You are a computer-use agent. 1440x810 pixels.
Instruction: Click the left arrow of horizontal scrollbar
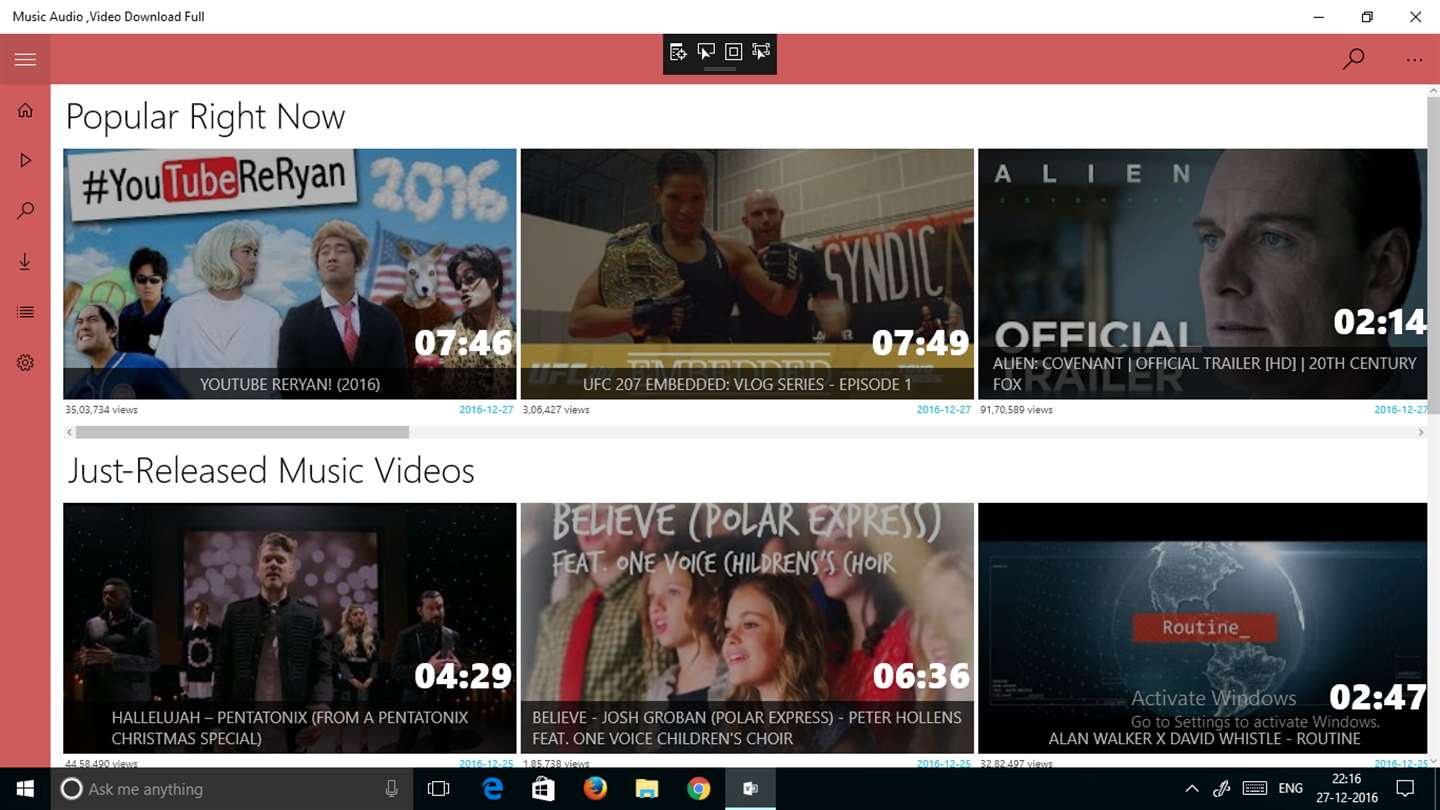(69, 432)
